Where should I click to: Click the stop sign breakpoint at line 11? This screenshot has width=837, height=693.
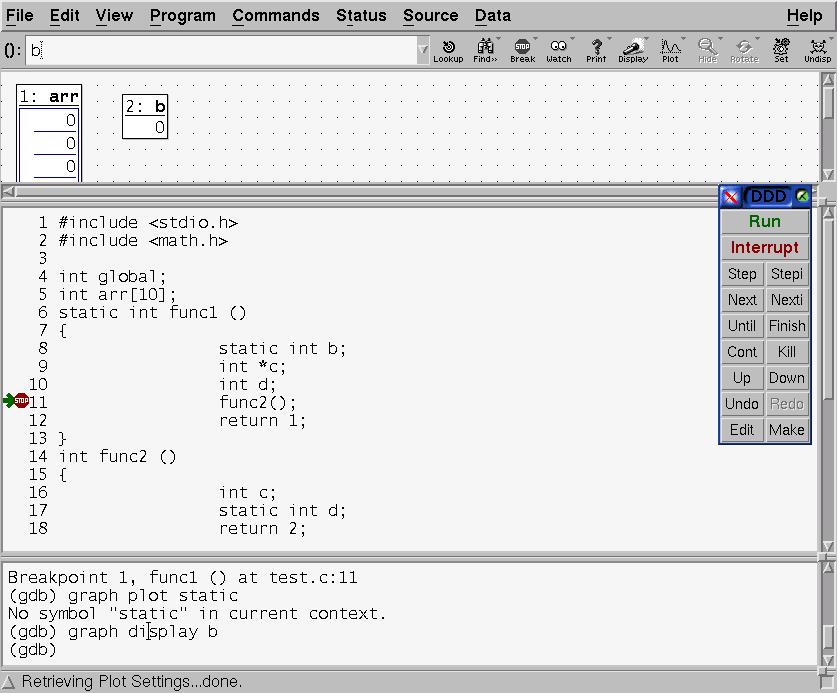coord(21,400)
